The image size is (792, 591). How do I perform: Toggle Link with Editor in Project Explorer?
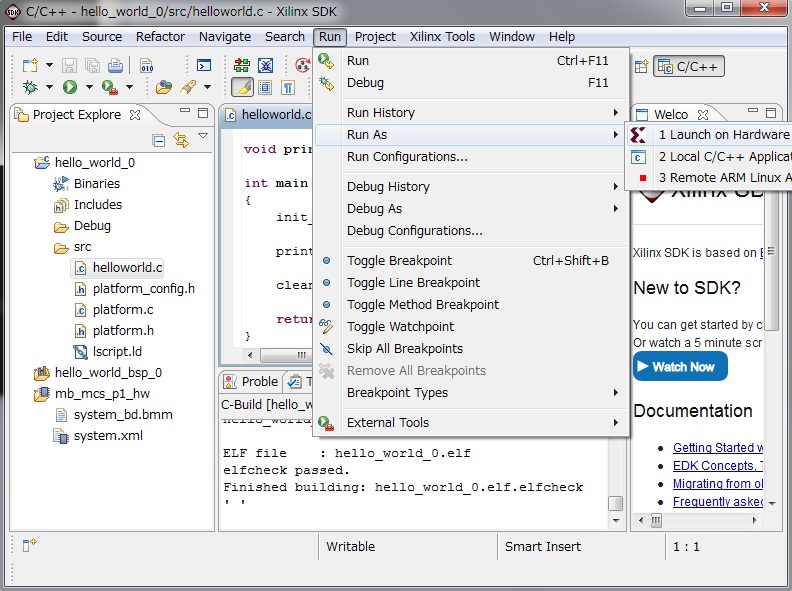coord(181,139)
